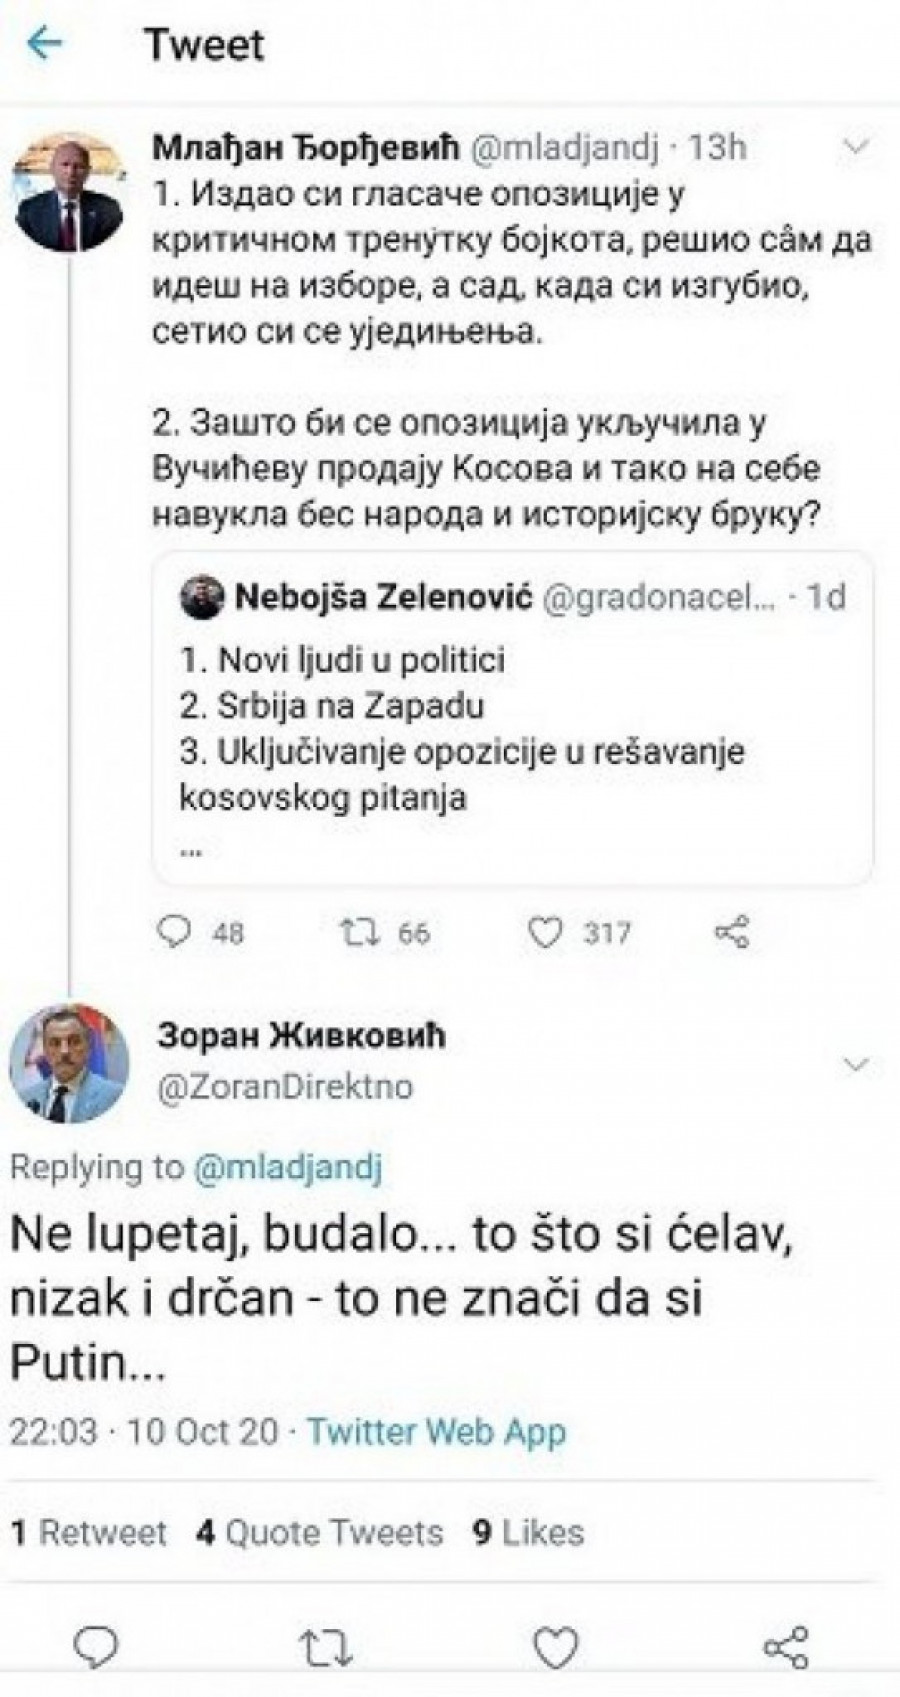Share the first tweet

(732, 932)
